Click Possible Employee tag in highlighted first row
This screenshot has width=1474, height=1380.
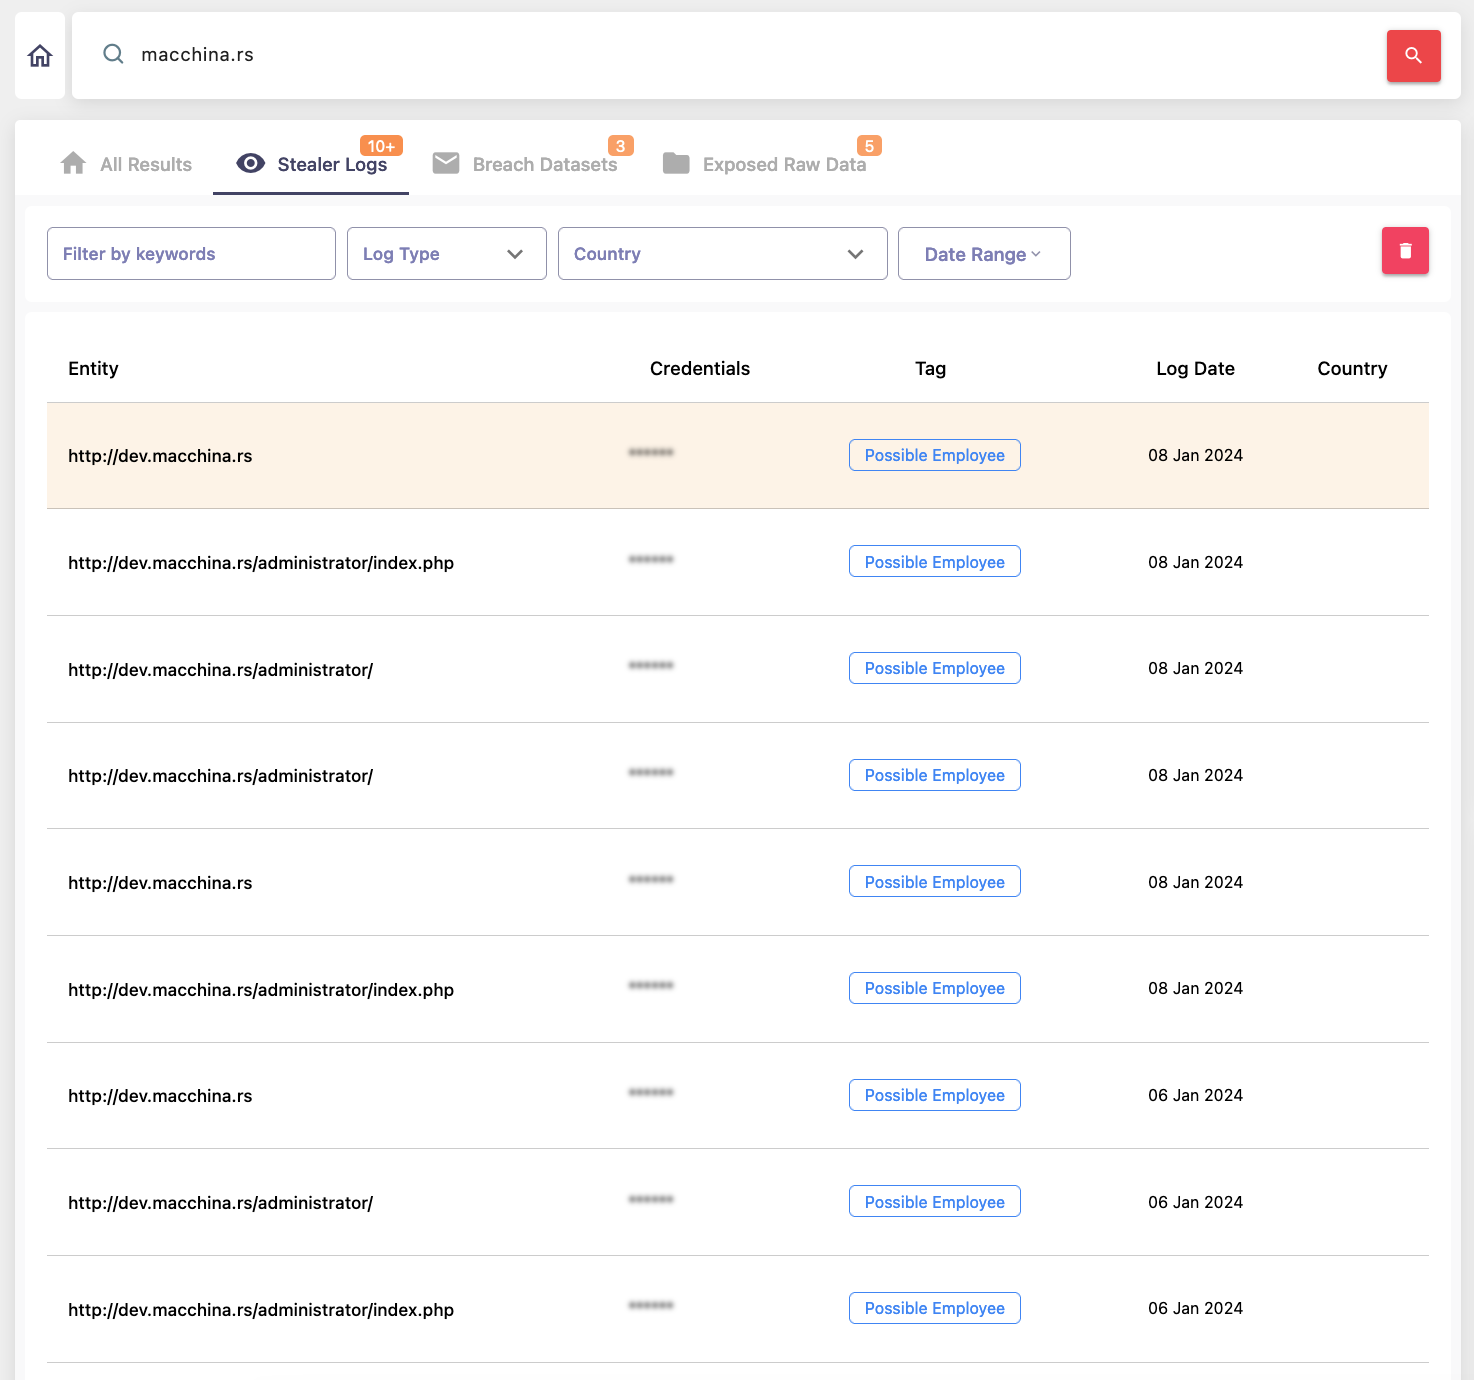tap(935, 455)
